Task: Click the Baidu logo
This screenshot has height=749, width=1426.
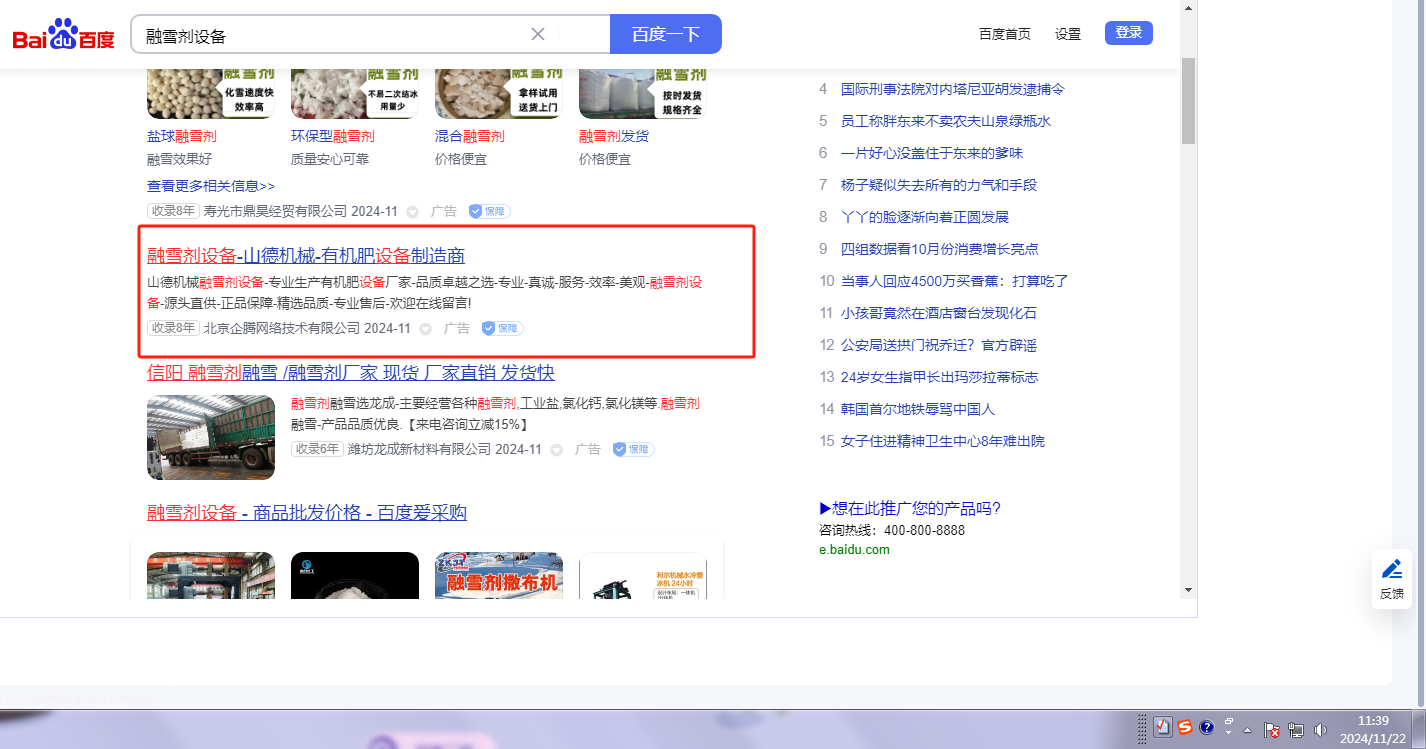Action: coord(64,35)
